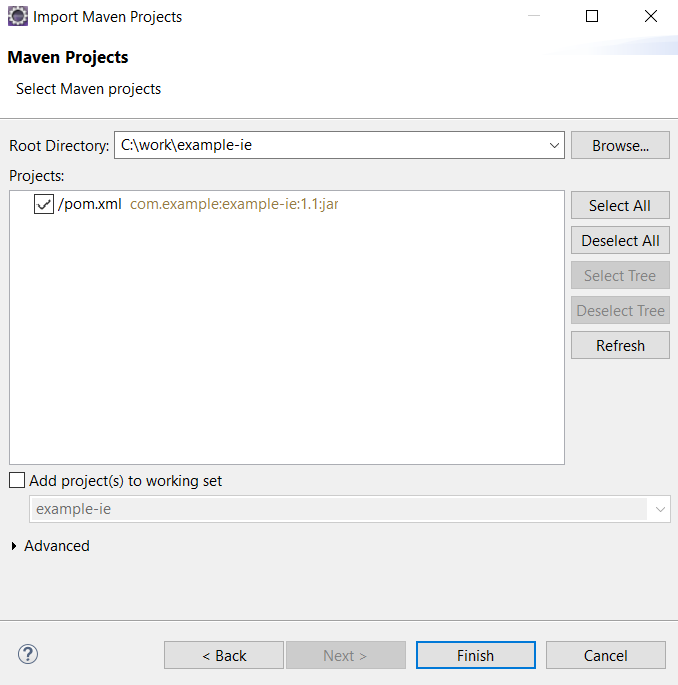Click the greyed Deselect Tree button
Image resolution: width=678 pixels, height=685 pixels.
click(620, 310)
